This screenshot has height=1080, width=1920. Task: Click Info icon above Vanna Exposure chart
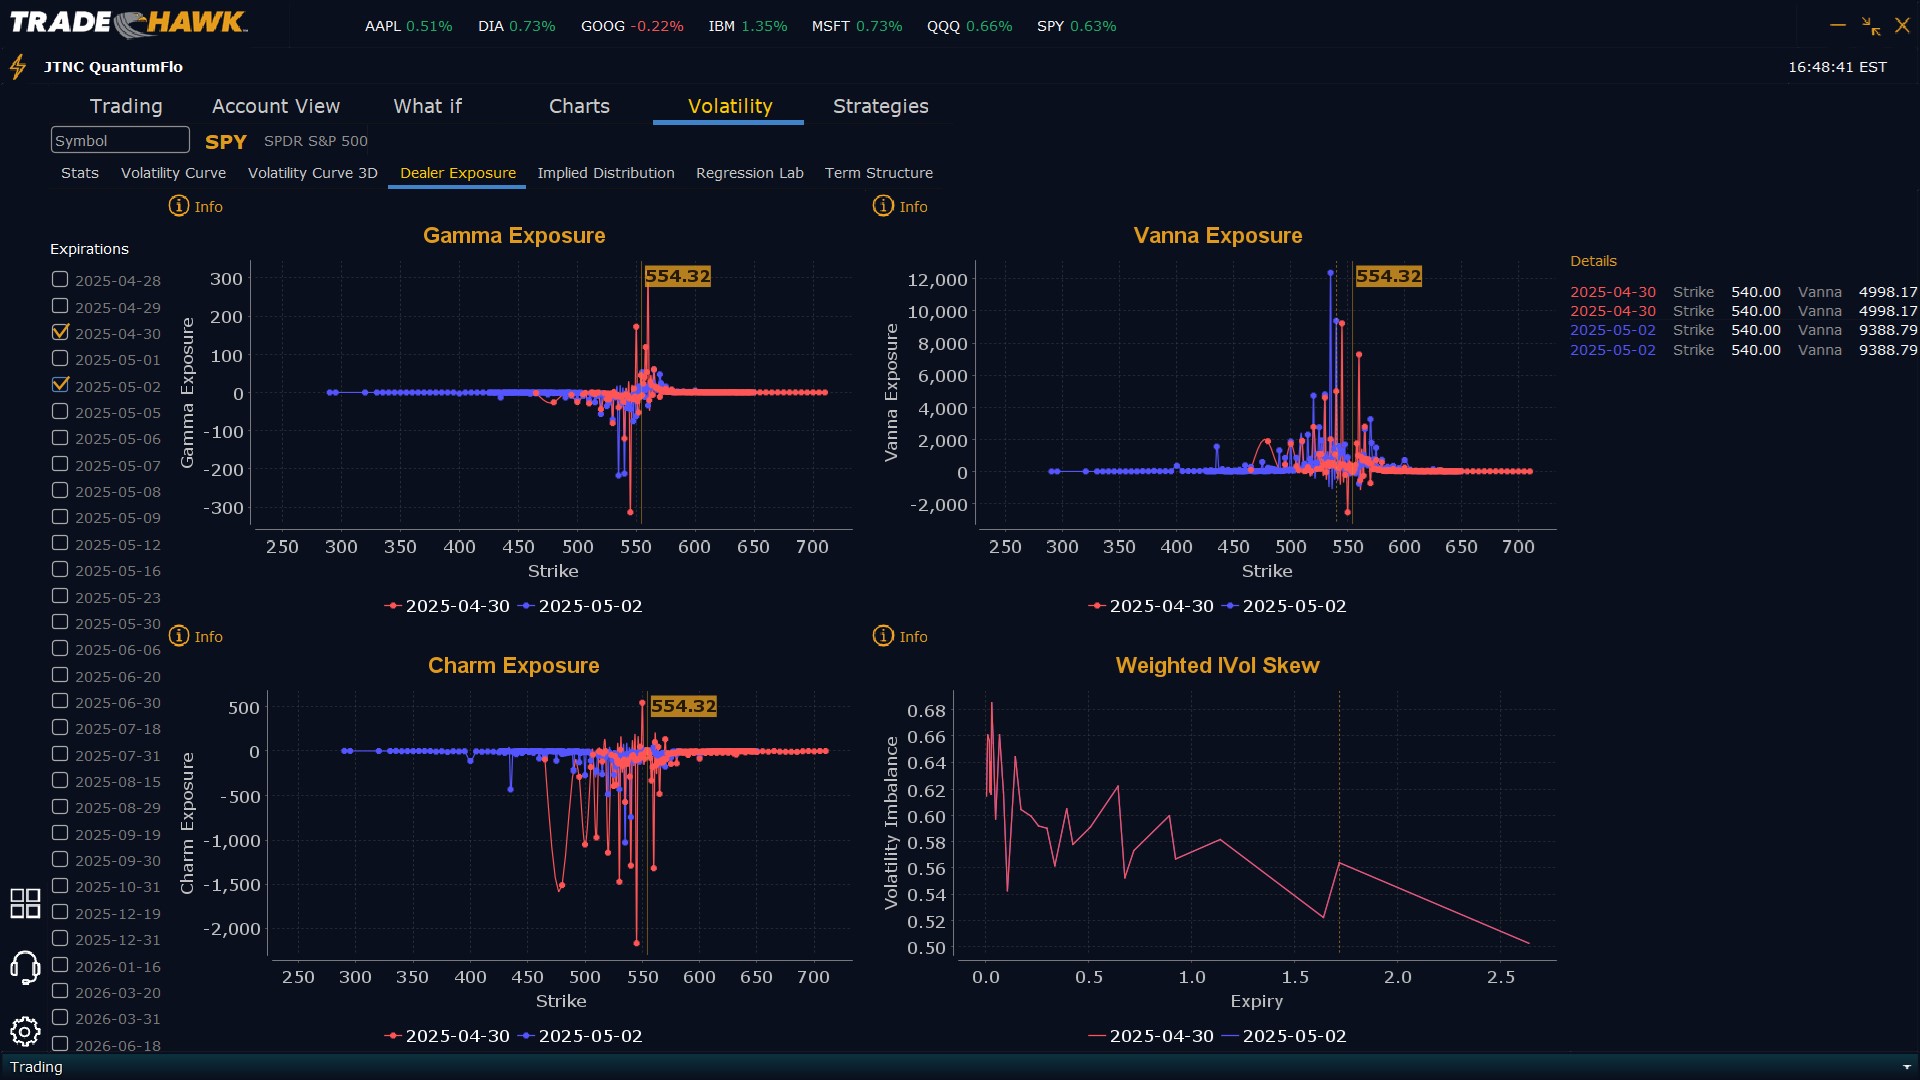(x=883, y=206)
